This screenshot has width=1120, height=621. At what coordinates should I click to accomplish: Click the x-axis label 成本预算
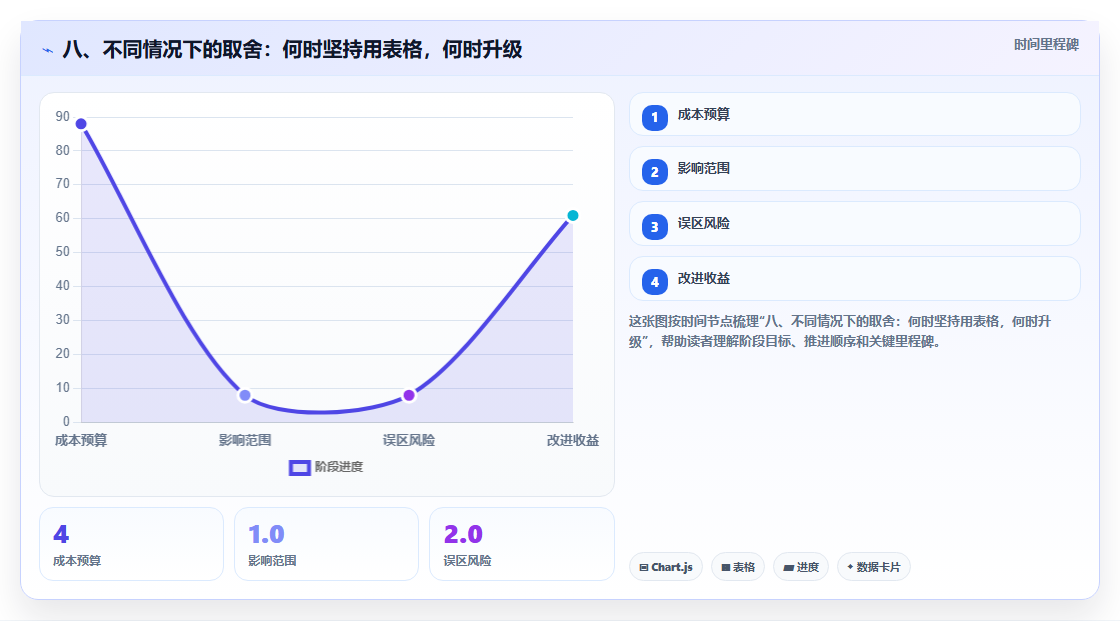(x=81, y=440)
